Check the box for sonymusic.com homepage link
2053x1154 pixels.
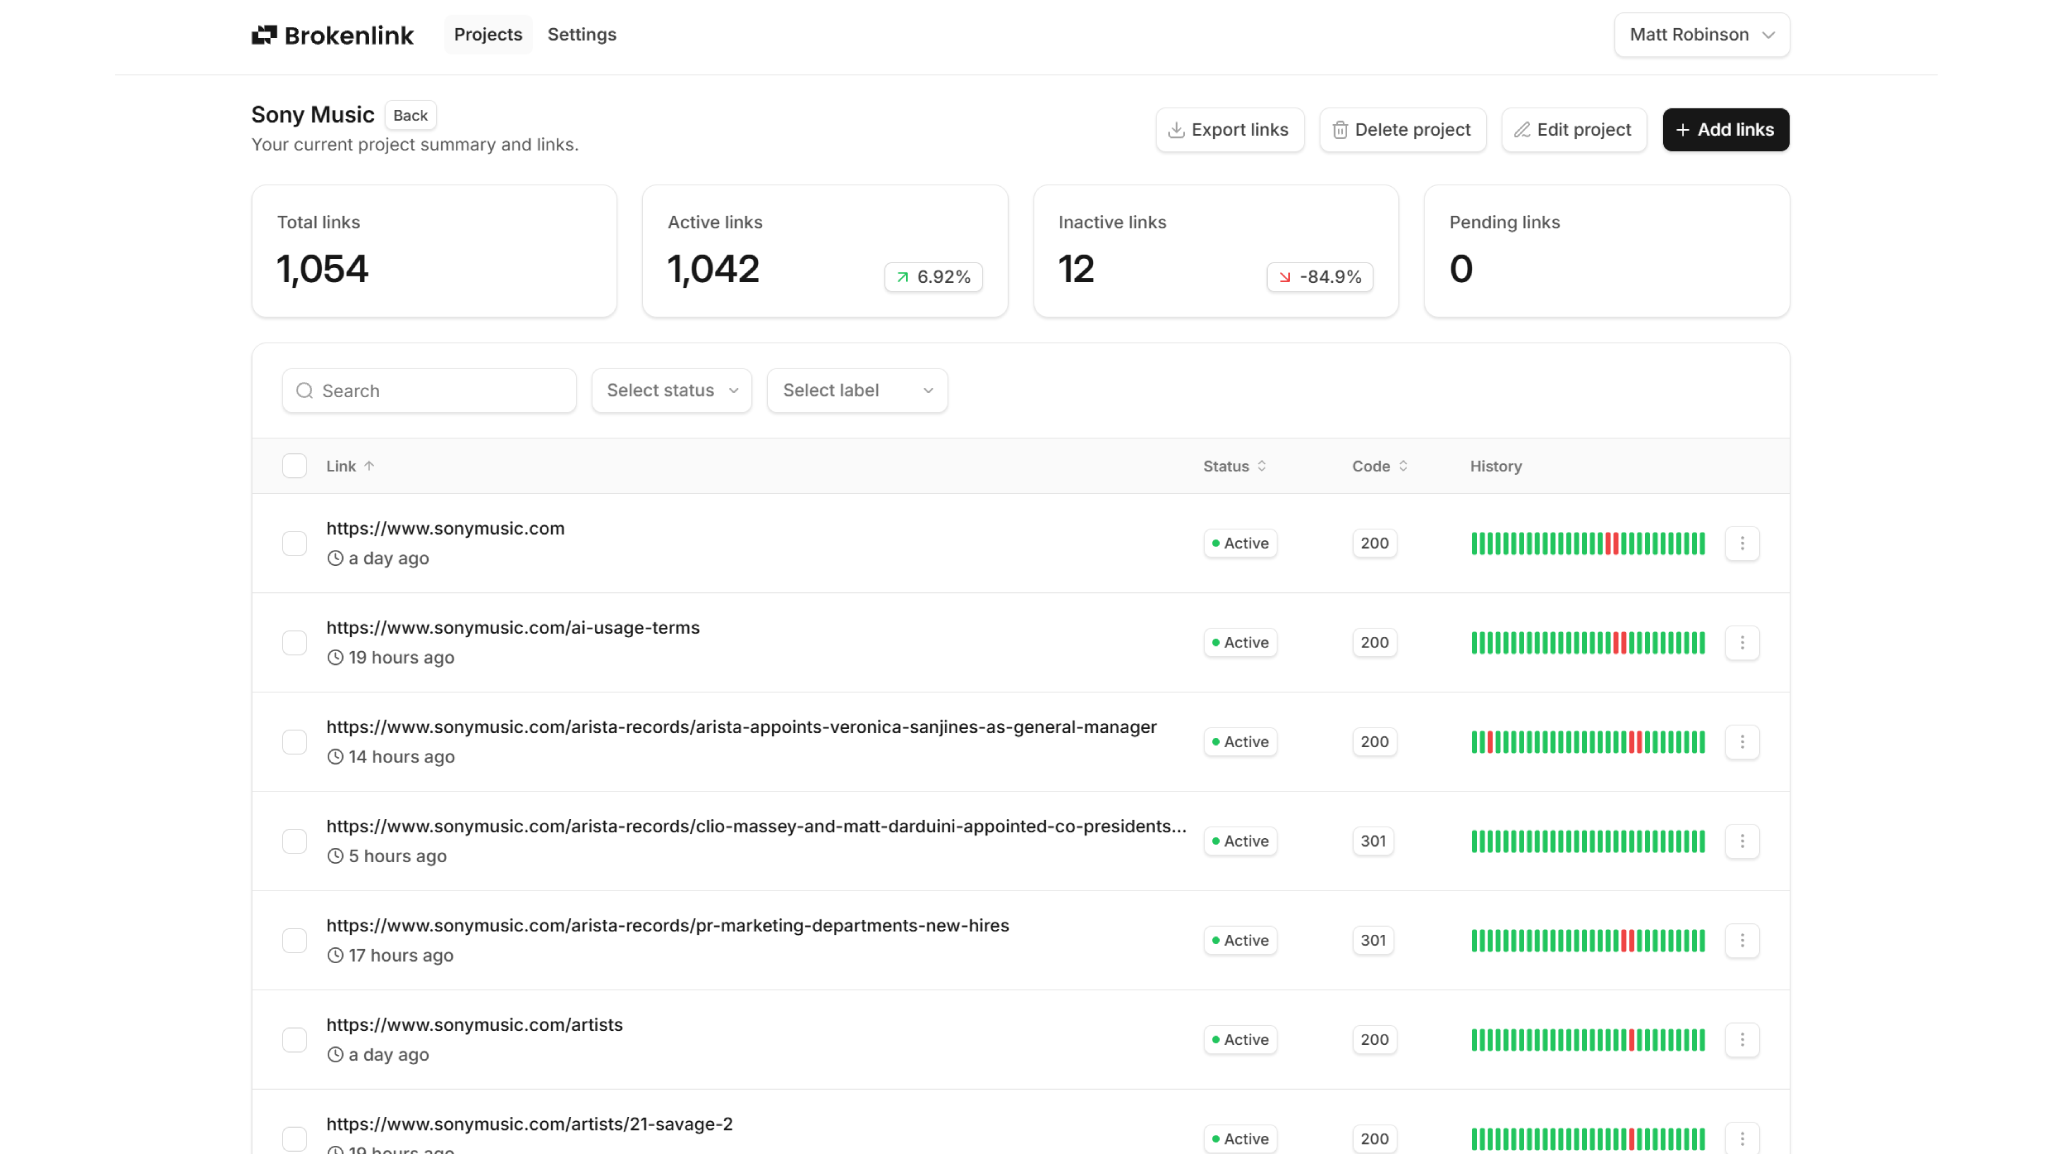click(x=294, y=543)
